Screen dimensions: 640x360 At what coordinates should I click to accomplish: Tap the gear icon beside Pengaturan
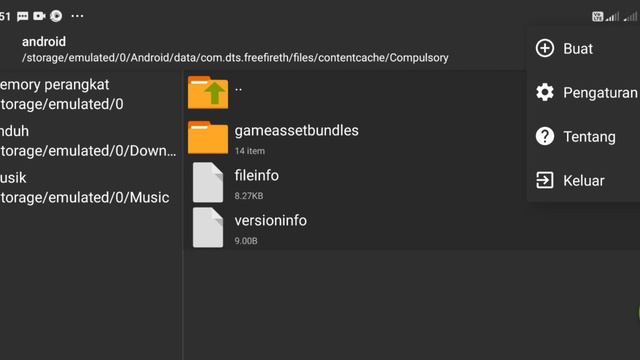pos(544,92)
